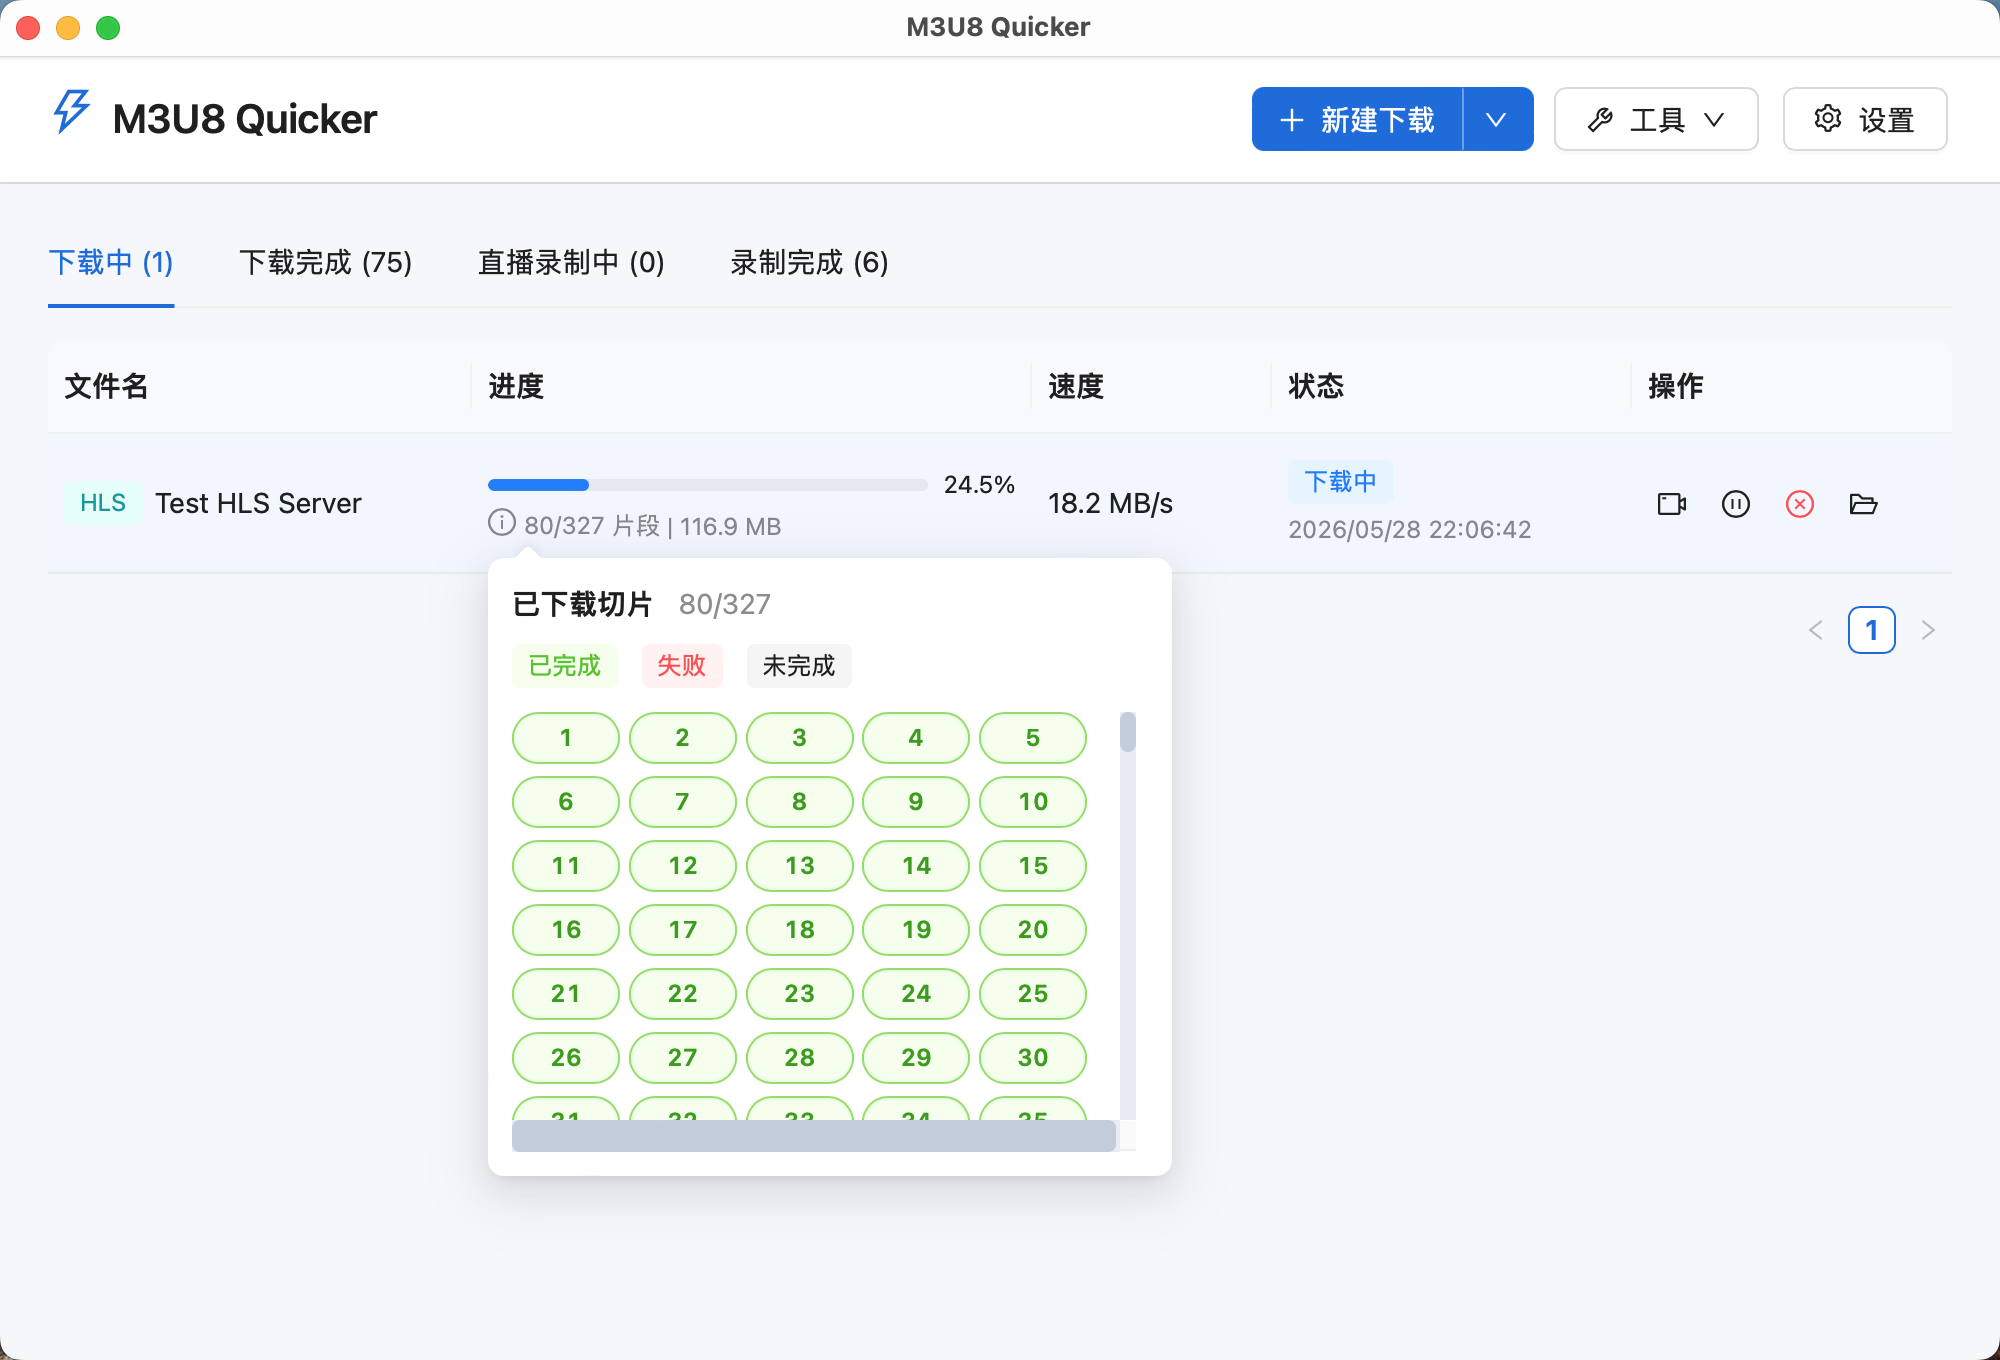Image resolution: width=2000 pixels, height=1360 pixels.
Task: Click the HLS type tag
Action: click(103, 503)
